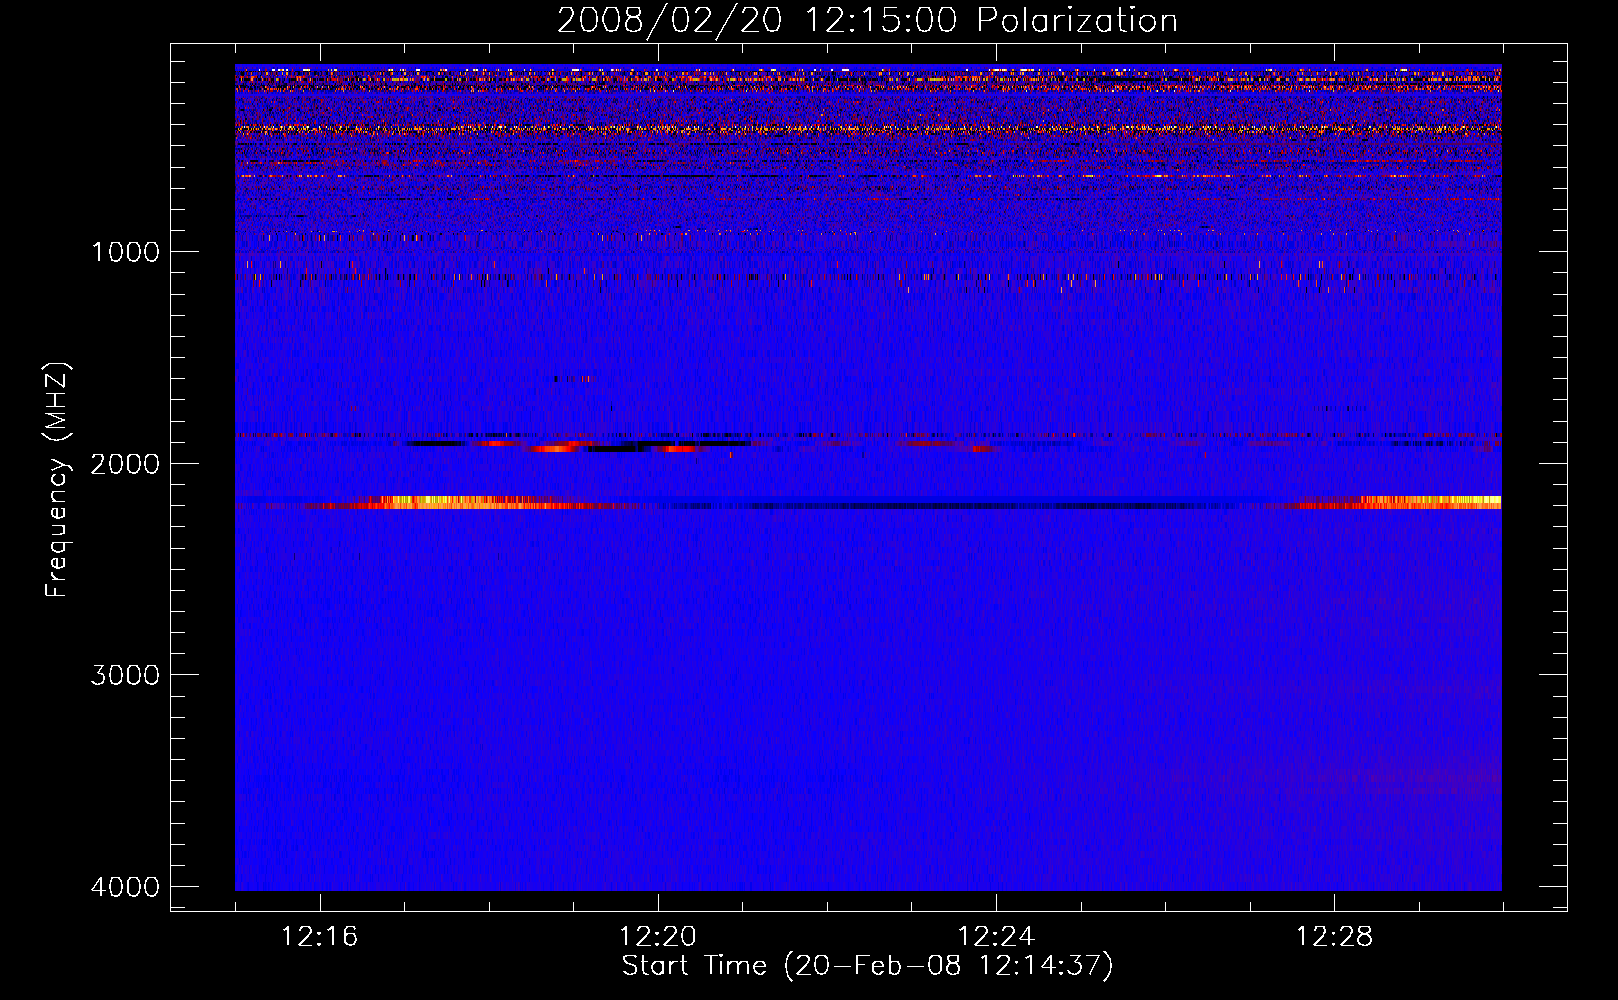This screenshot has height=1000, width=1618.
Task: Click the "Frequency (MHZ)" axis label
Action: pos(57,480)
